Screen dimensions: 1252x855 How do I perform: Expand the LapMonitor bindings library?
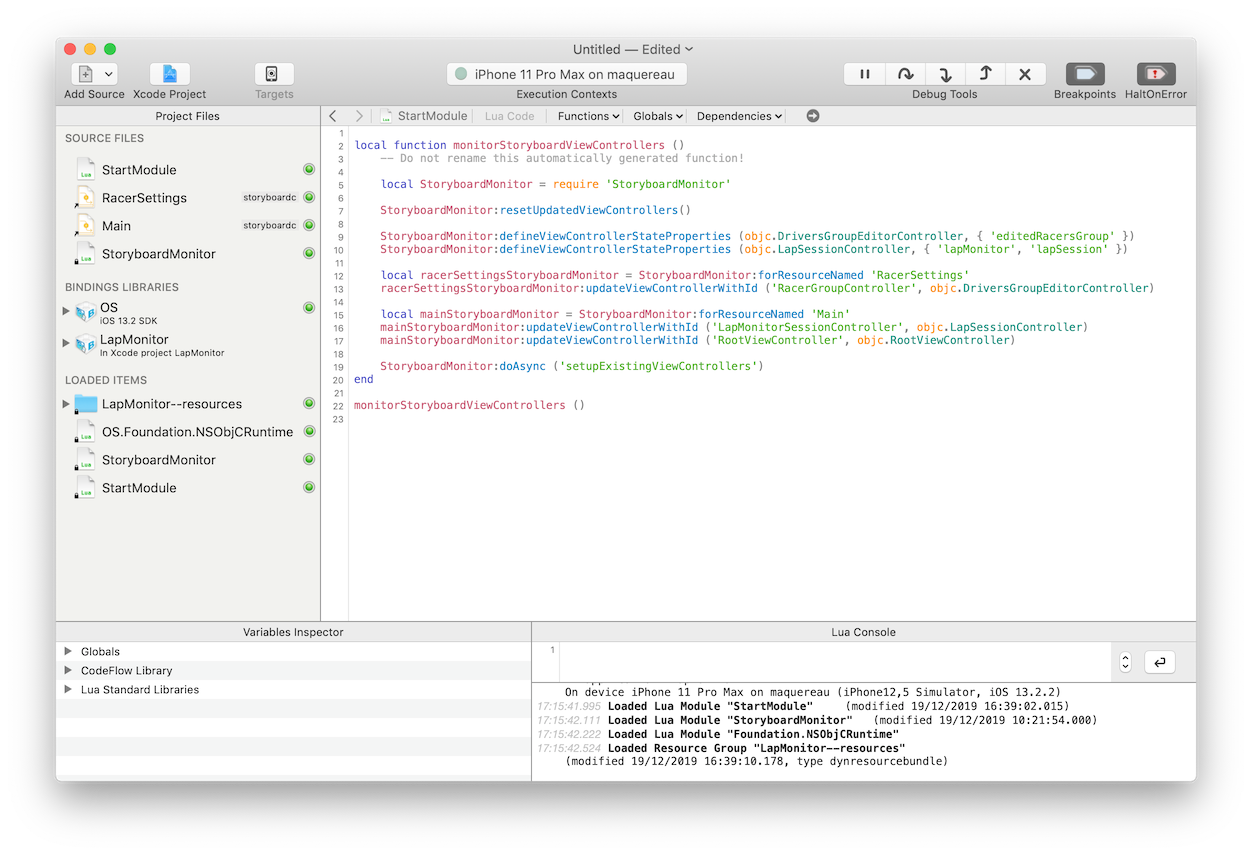pos(66,343)
